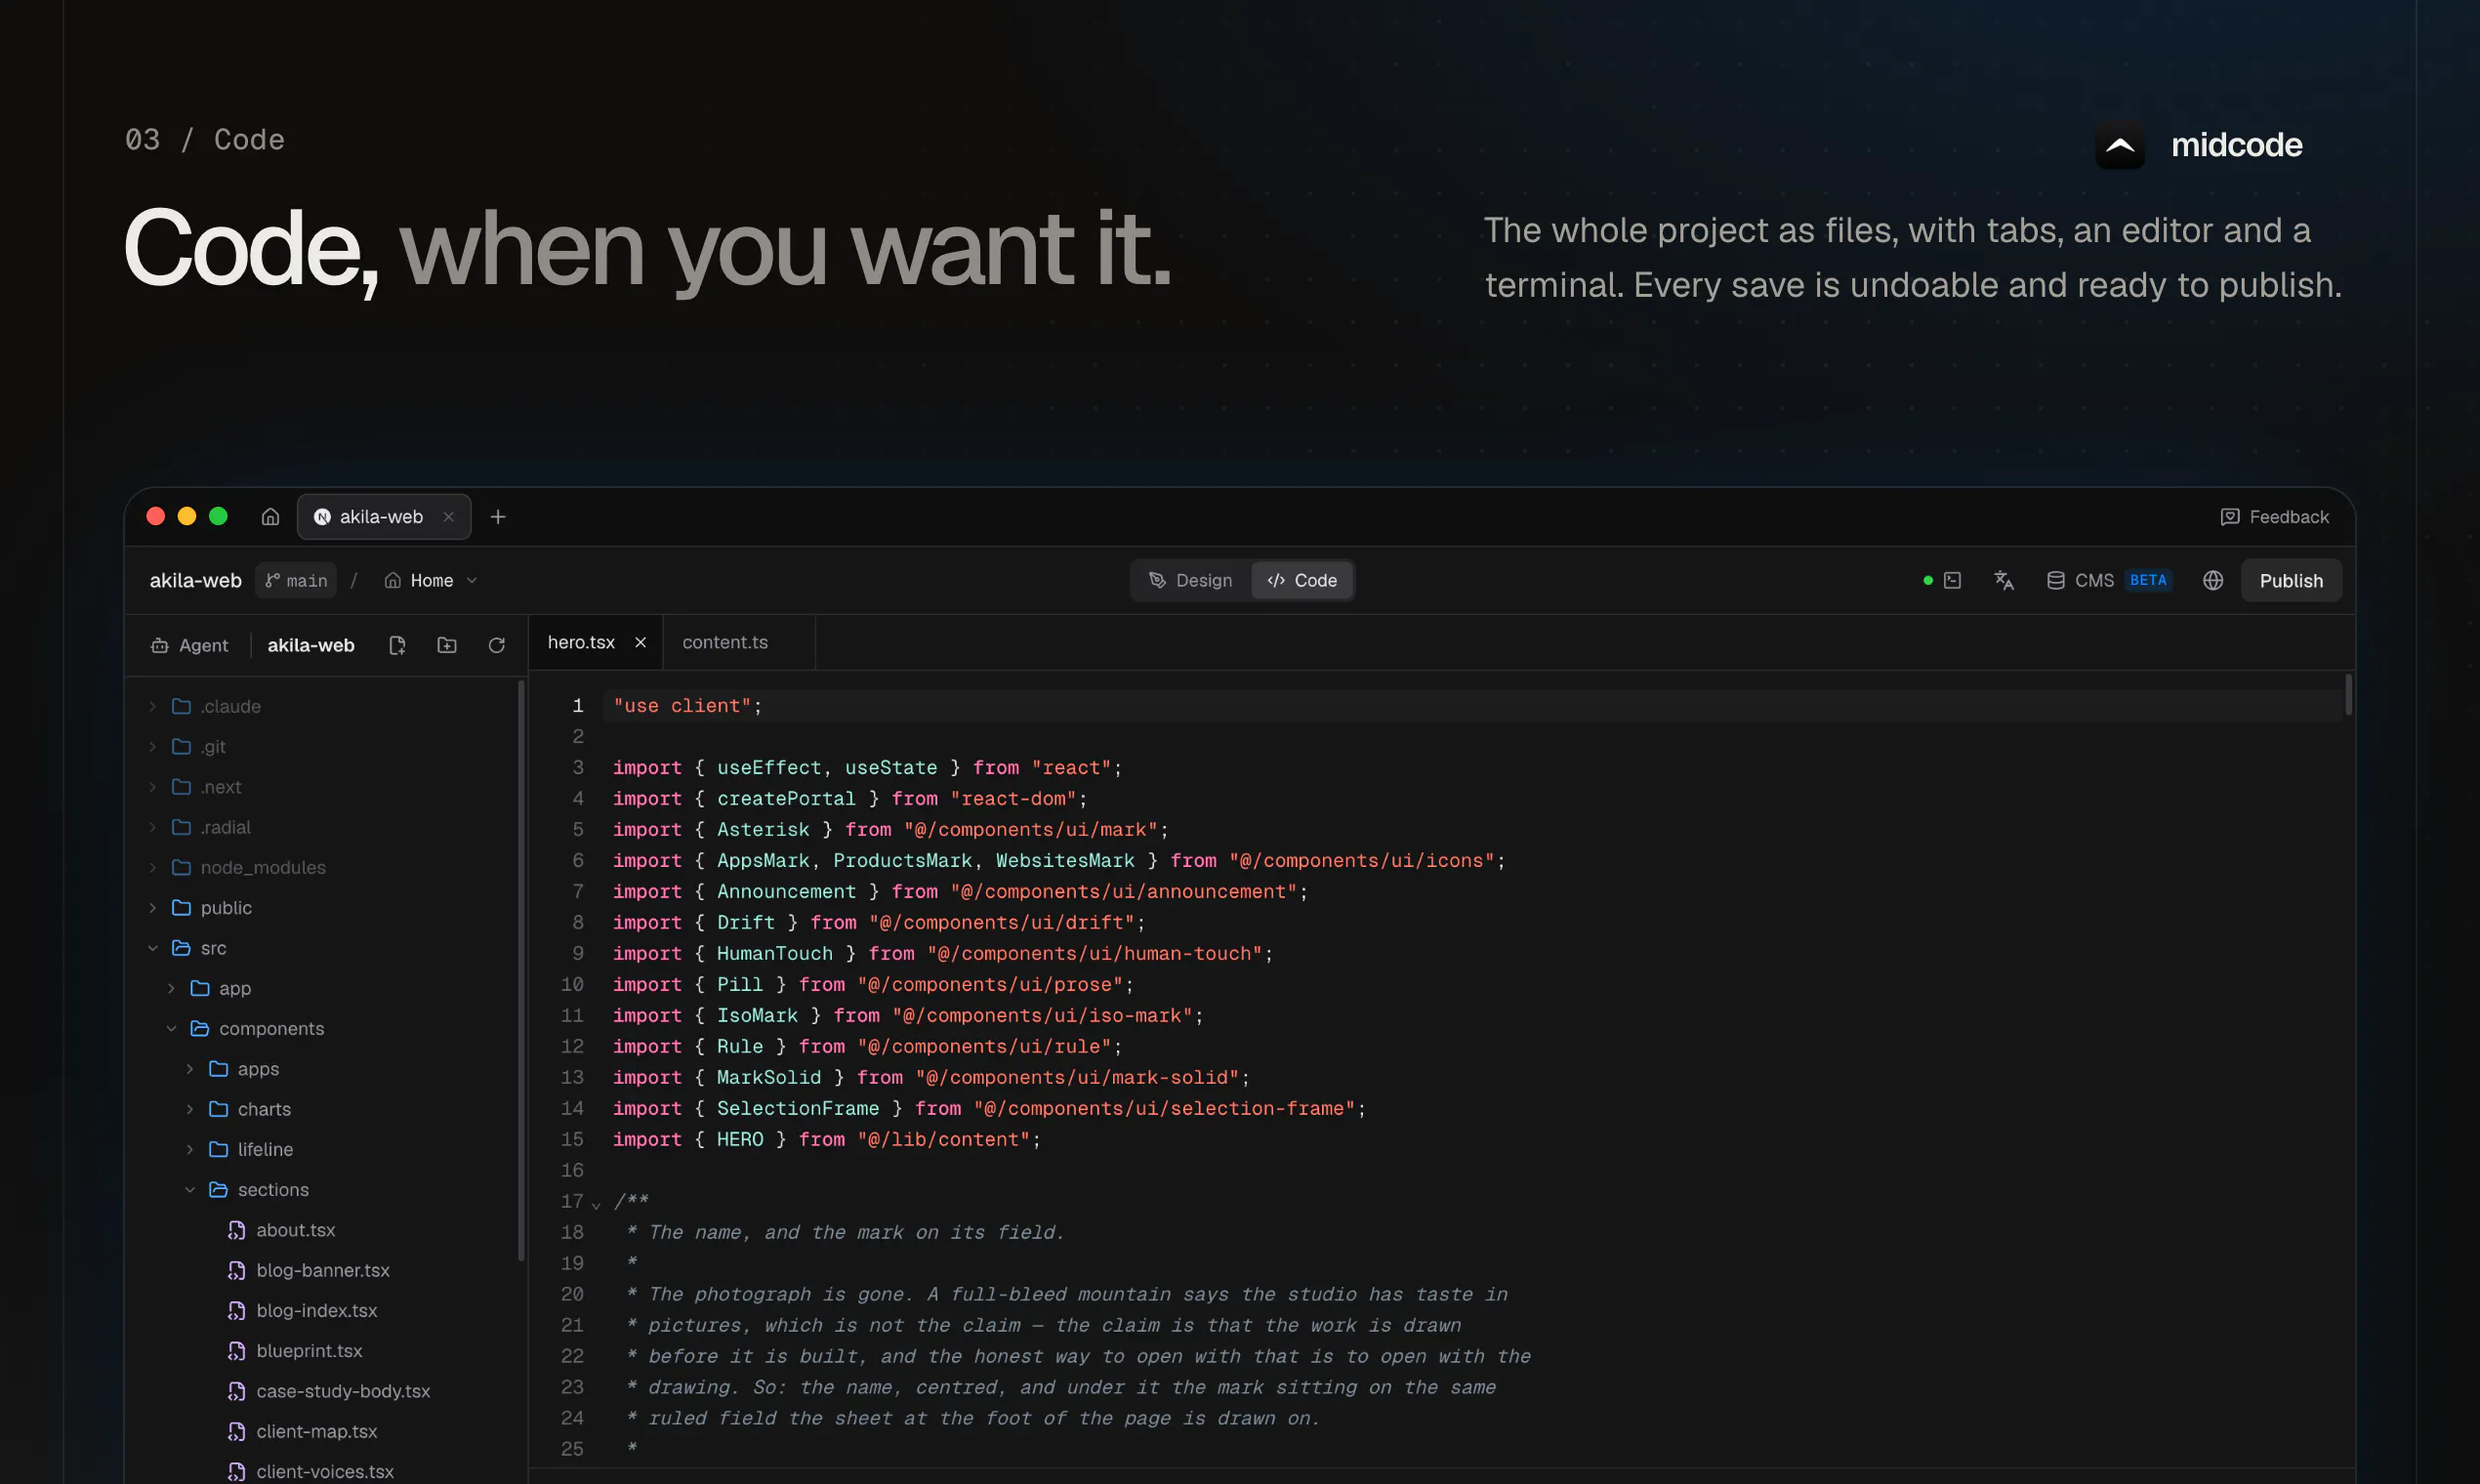Viewport: 2480px width, 1484px height.
Task: Click line number 15 in gutter
Action: 572,1140
